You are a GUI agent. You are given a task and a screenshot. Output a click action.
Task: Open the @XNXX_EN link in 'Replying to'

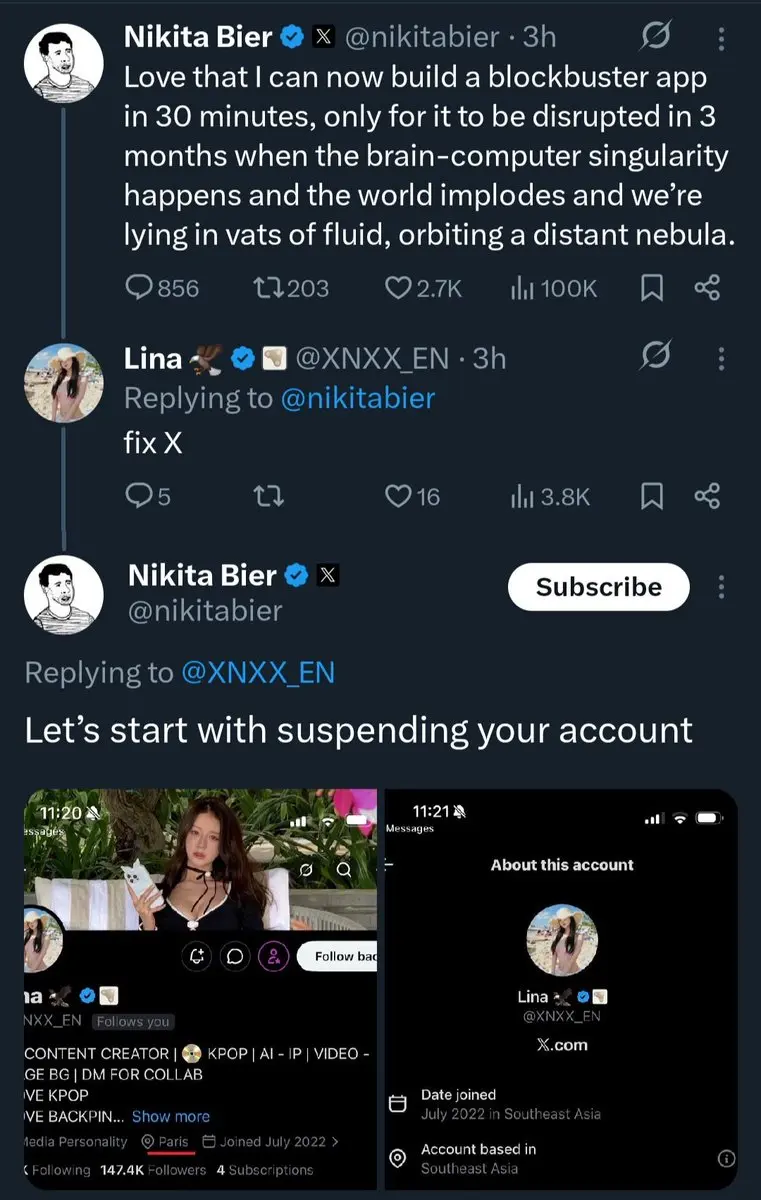tap(257, 673)
